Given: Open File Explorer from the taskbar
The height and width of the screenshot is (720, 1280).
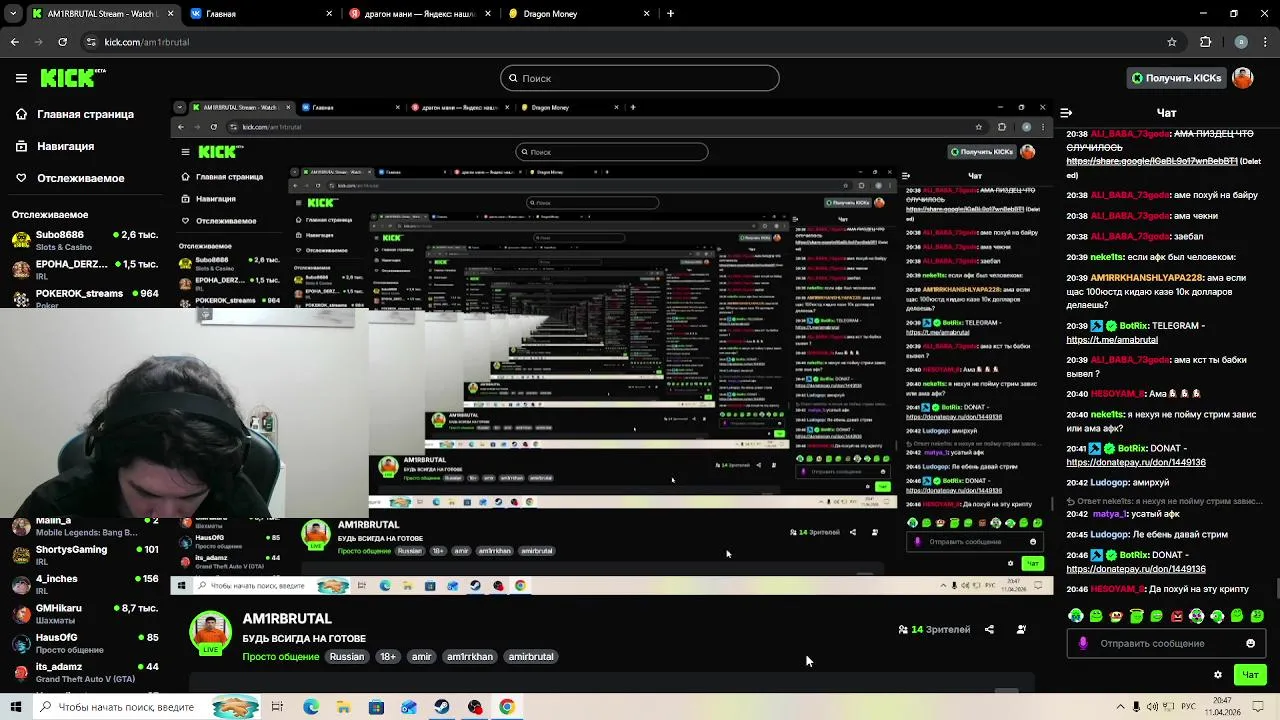Looking at the screenshot, I should point(343,707).
